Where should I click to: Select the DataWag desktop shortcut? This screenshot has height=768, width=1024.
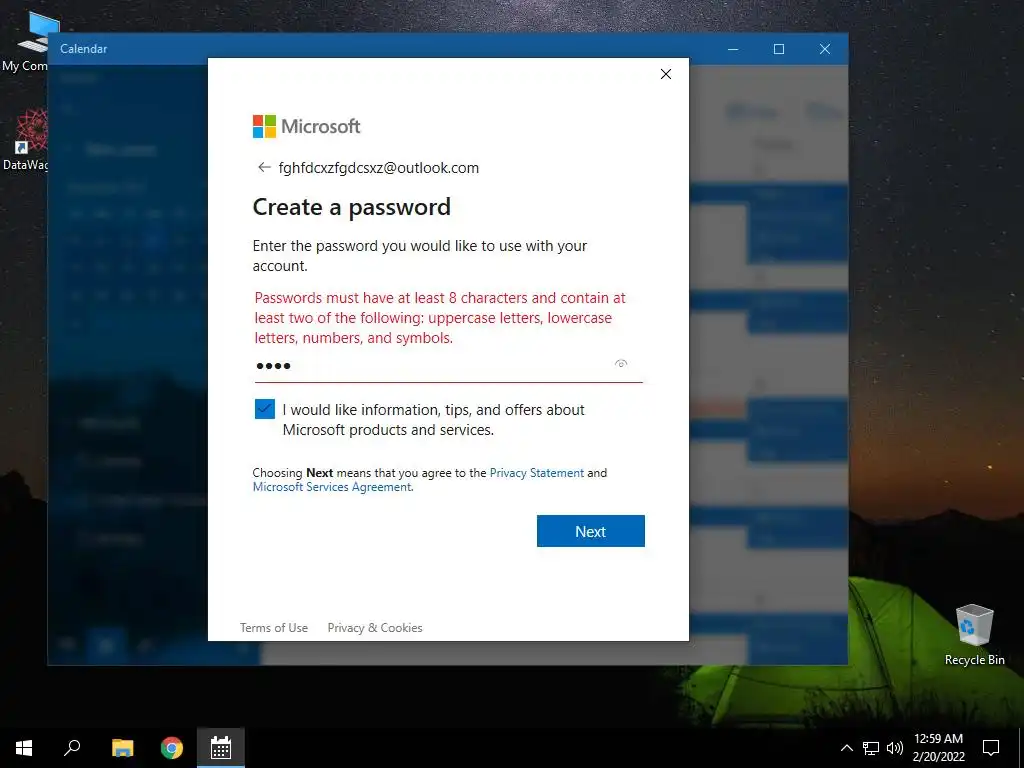26,140
